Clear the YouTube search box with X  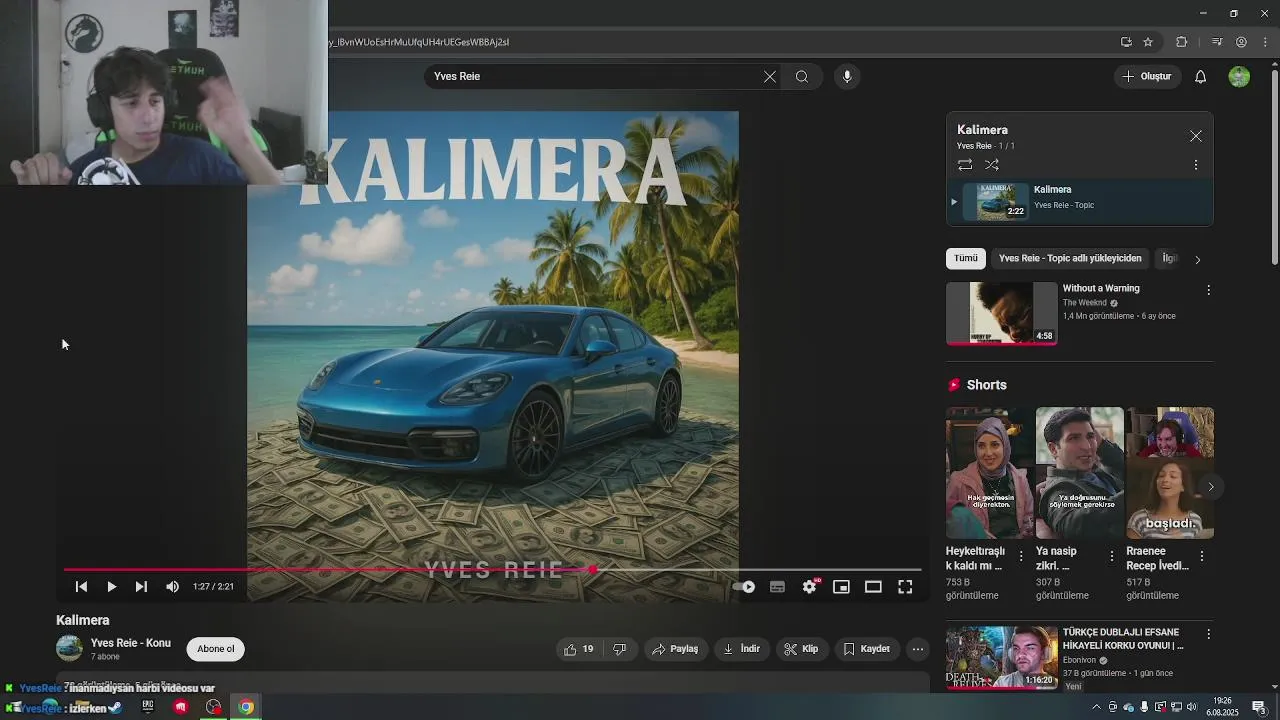[x=770, y=77]
